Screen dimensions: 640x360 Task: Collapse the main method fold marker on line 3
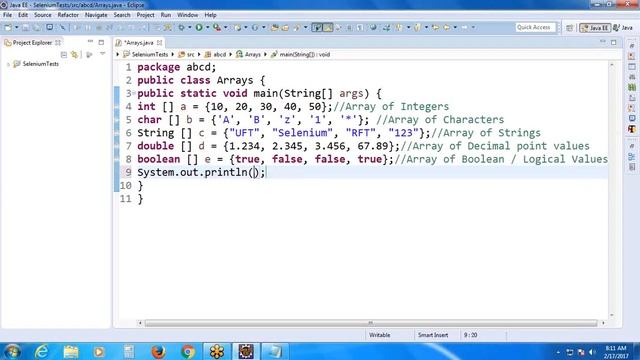click(134, 93)
